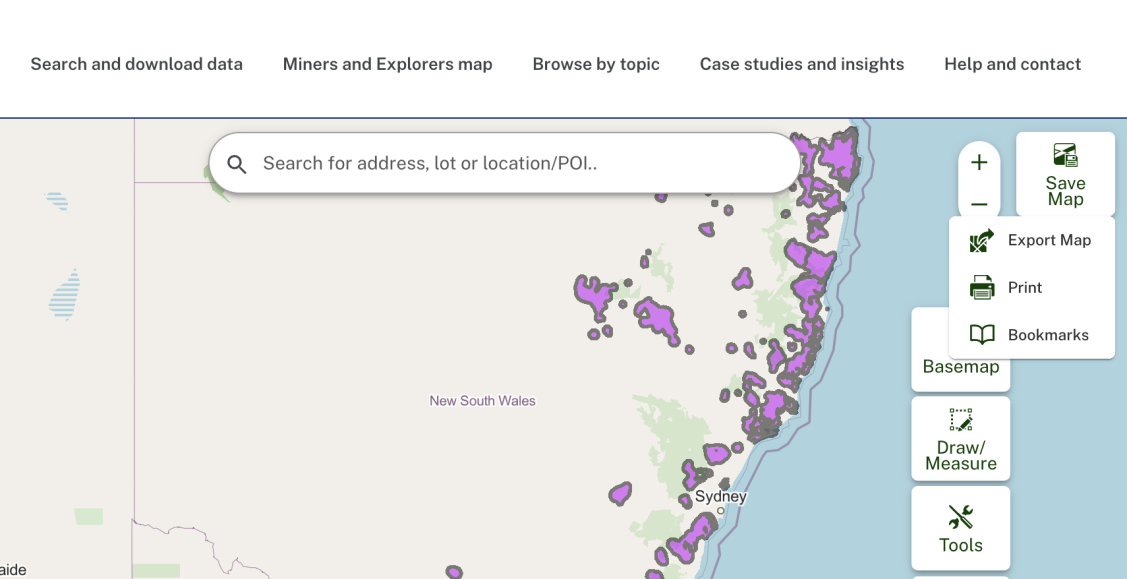The height and width of the screenshot is (579, 1127).
Task: Click the magnifier search icon
Action: tap(236, 165)
